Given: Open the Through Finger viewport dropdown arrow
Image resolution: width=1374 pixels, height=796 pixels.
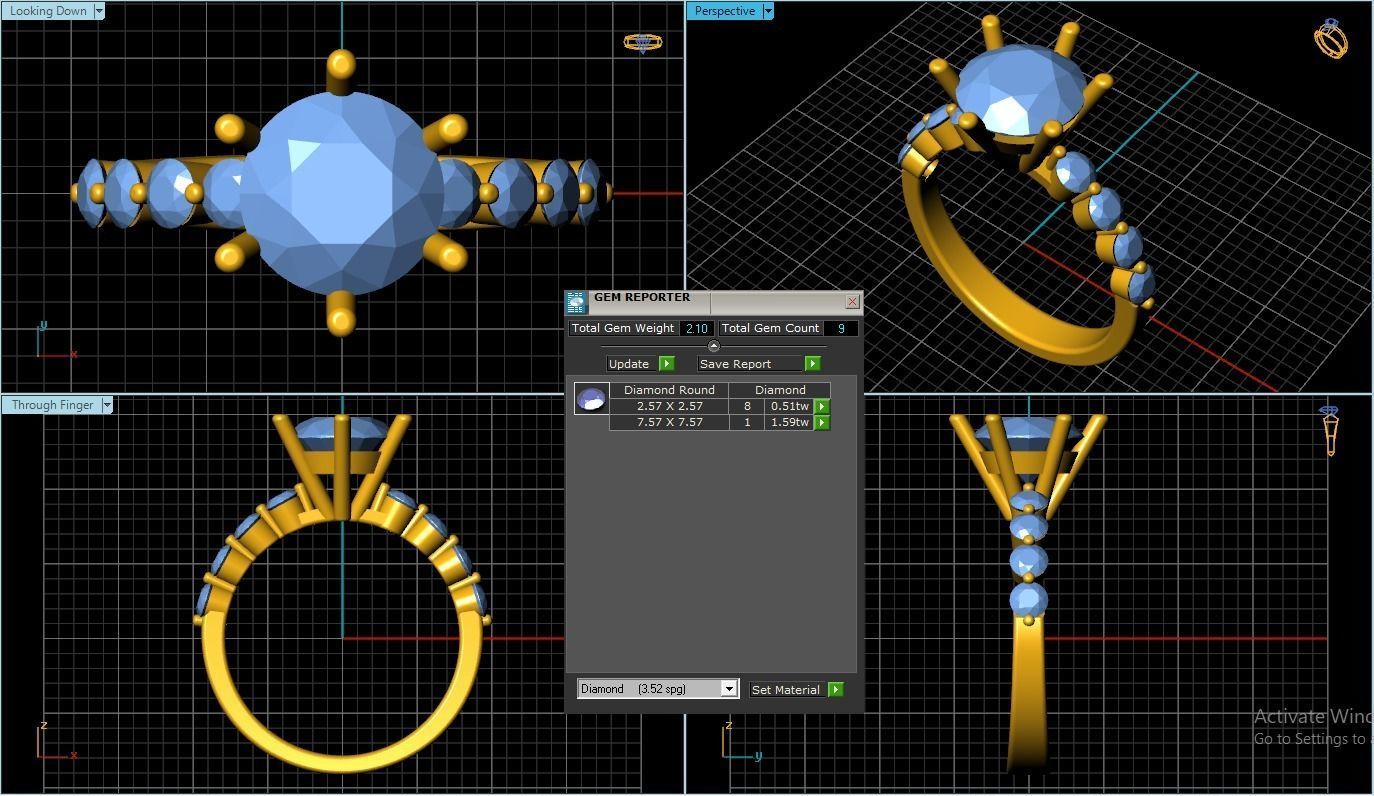Looking at the screenshot, I should 107,405.
